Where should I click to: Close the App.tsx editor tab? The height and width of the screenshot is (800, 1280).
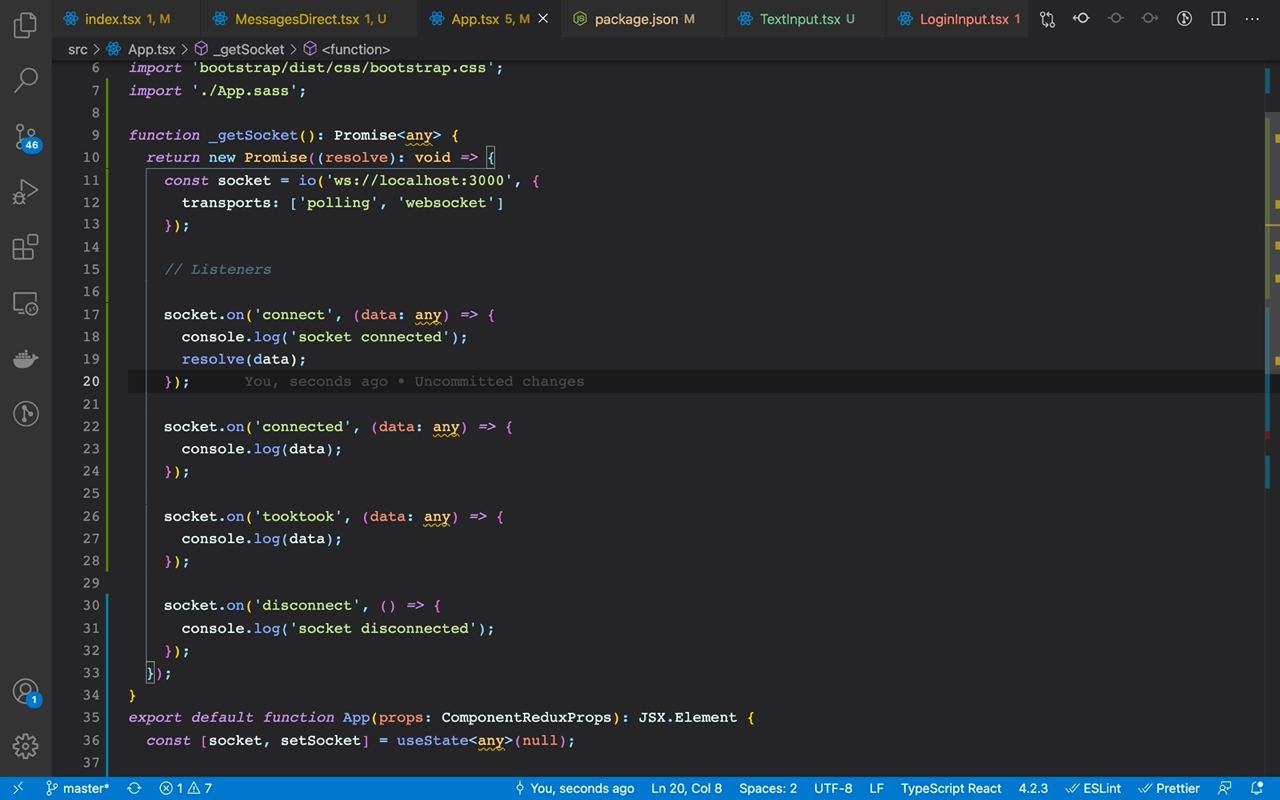[x=543, y=19]
